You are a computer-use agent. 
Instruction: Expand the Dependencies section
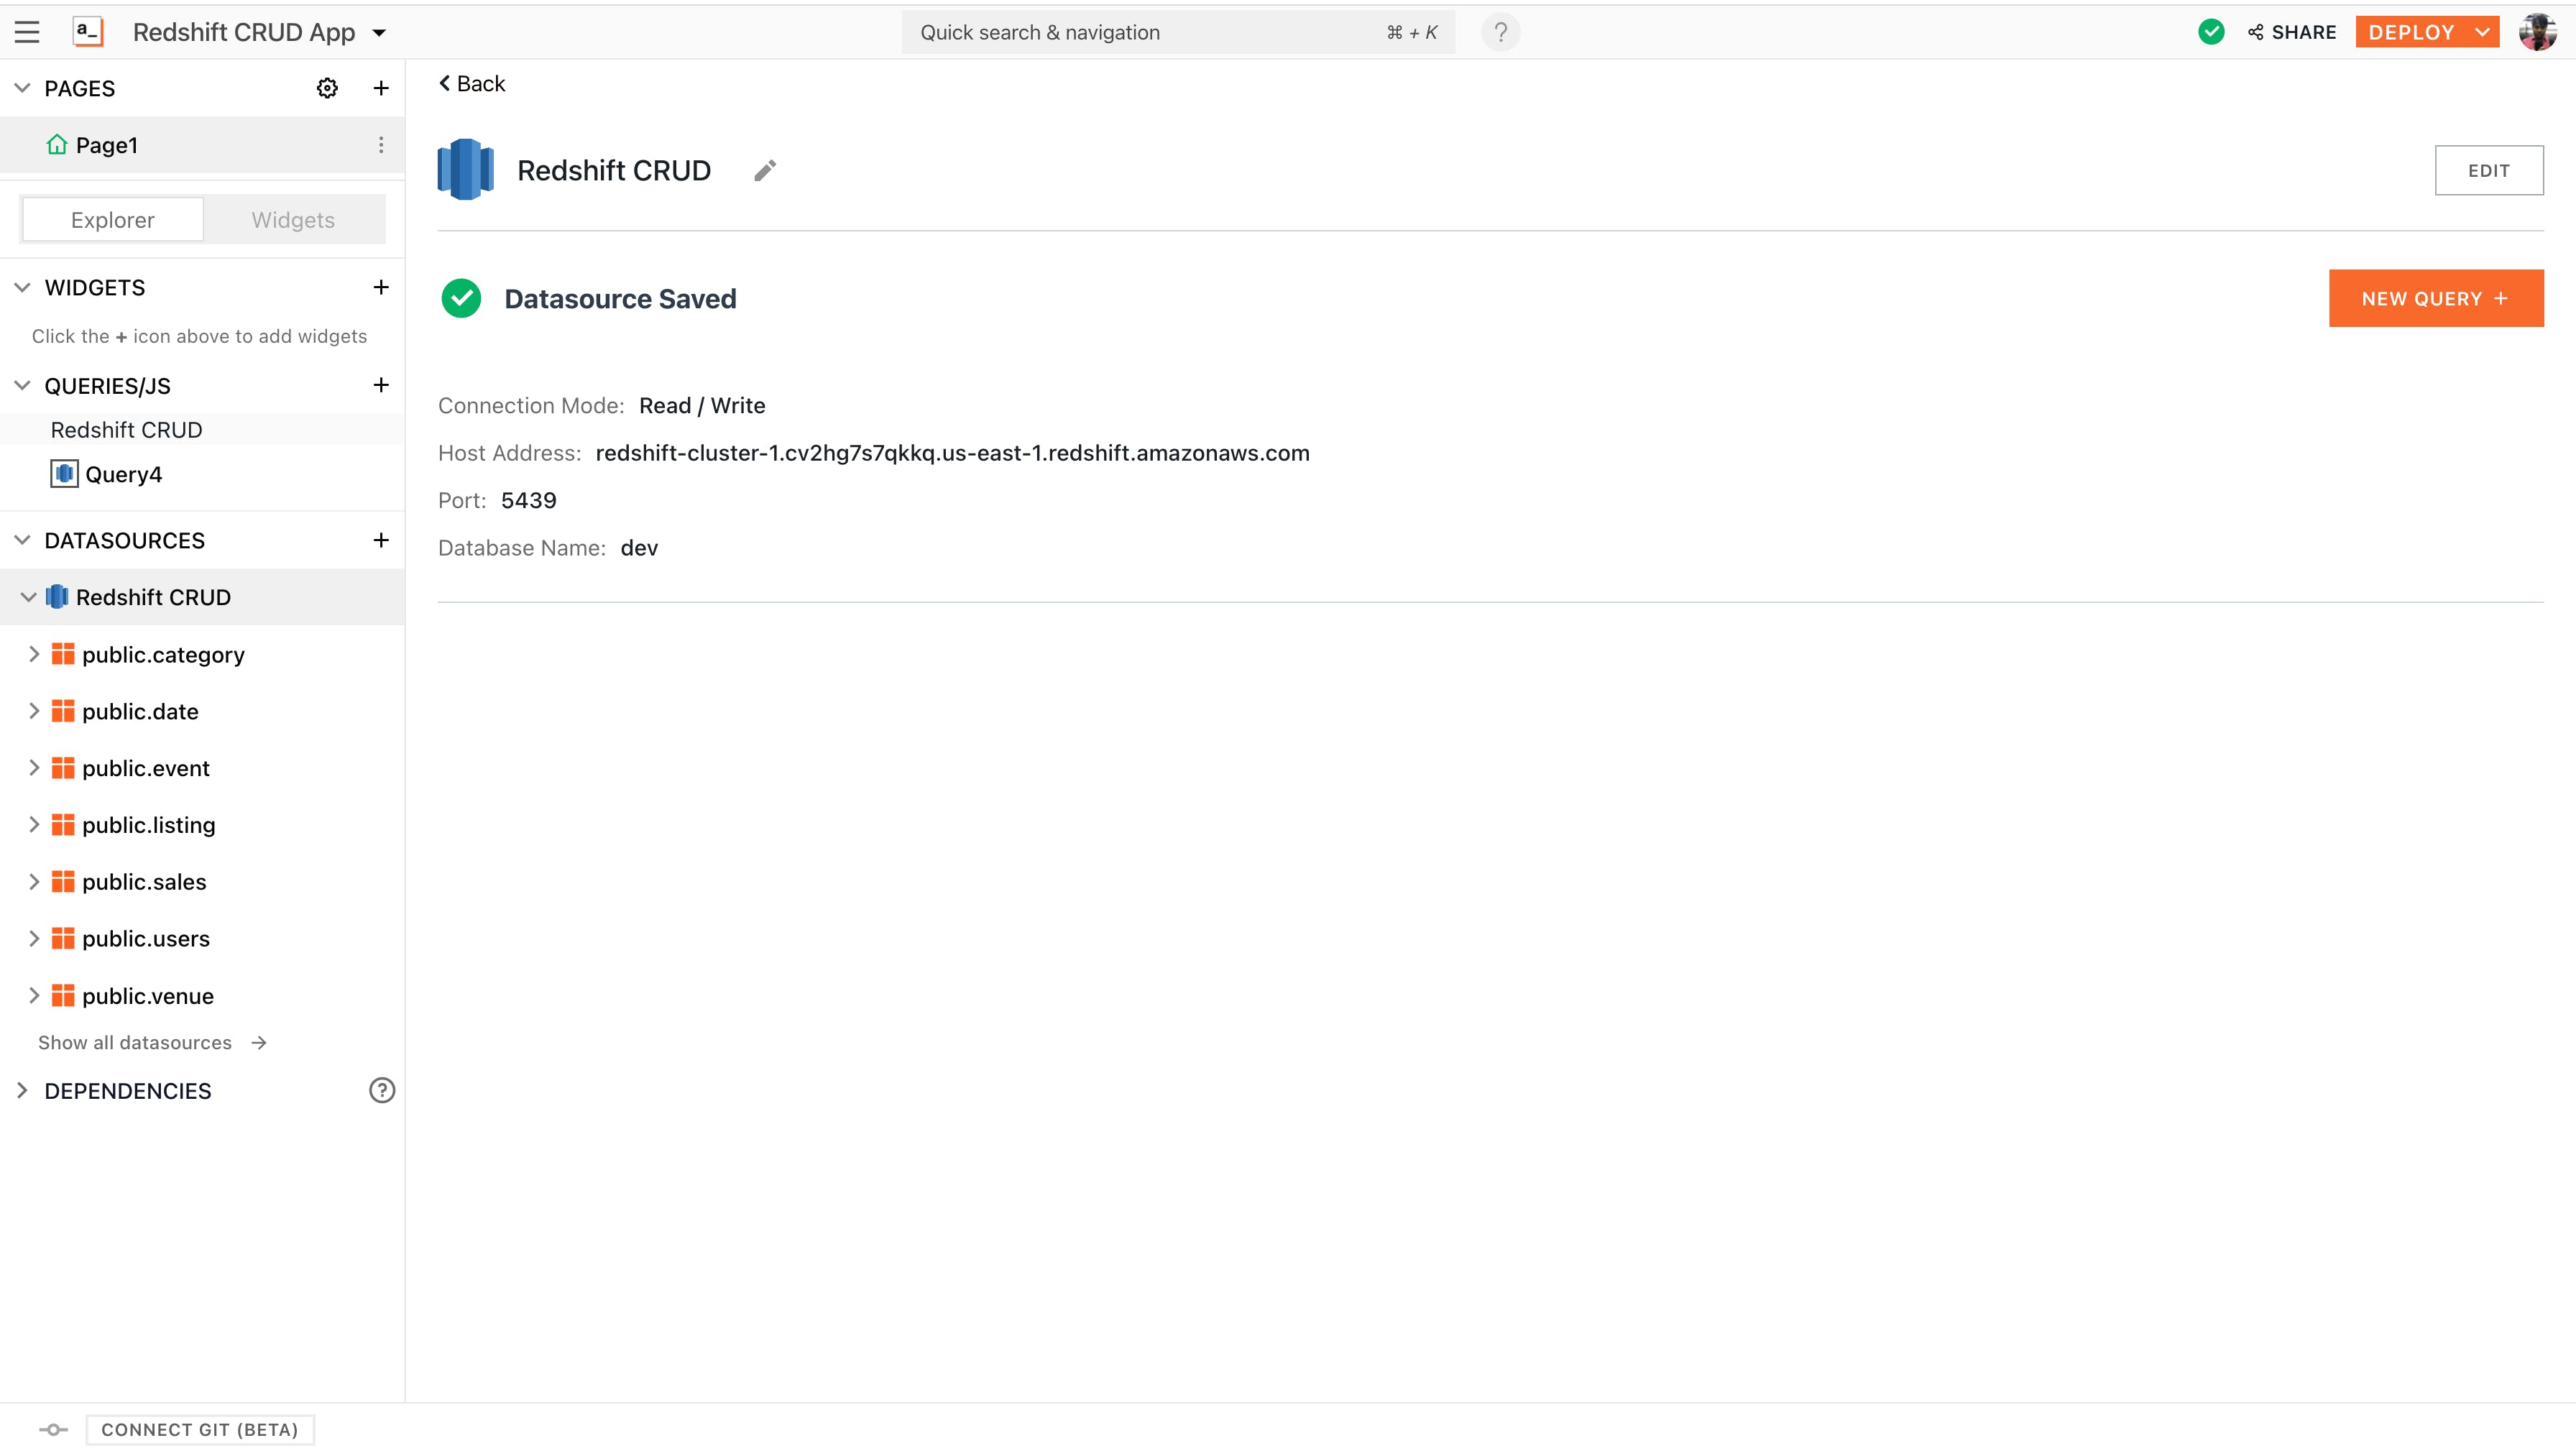pyautogui.click(x=22, y=1090)
